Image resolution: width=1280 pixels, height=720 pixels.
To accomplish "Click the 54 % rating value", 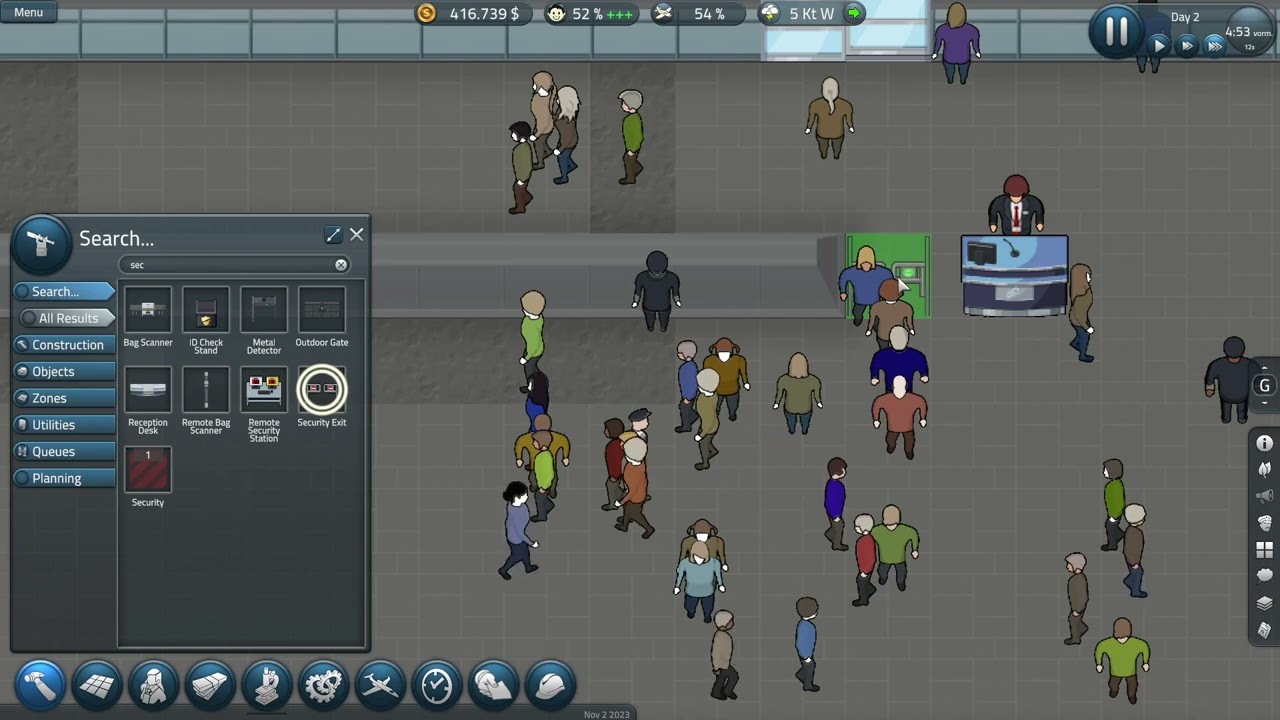I will coord(709,13).
